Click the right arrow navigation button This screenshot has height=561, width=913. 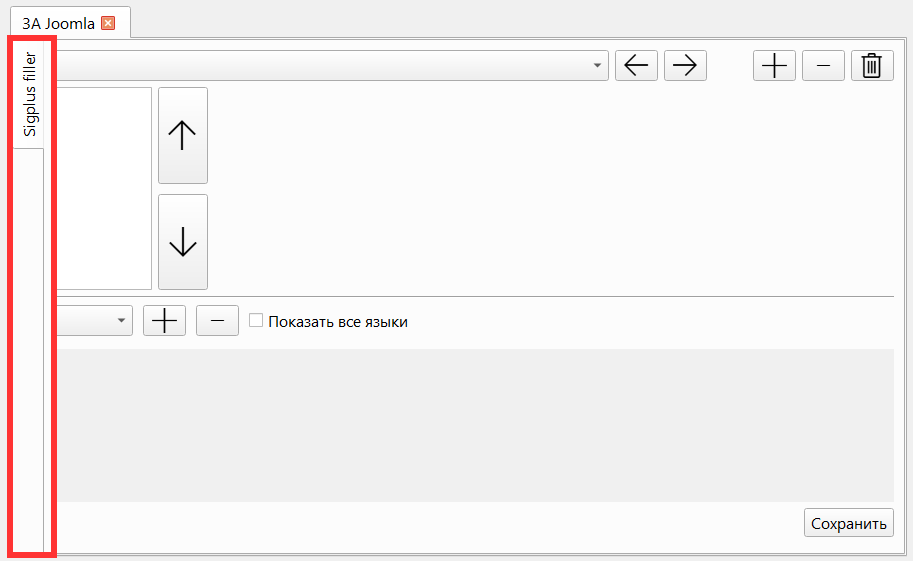685,65
